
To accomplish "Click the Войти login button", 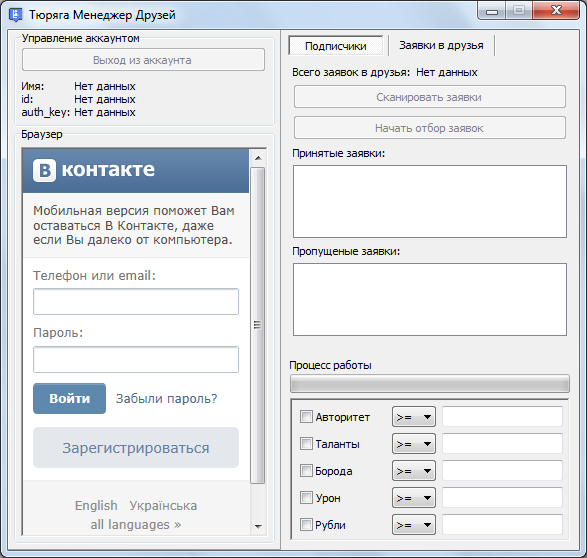I will click(x=69, y=398).
